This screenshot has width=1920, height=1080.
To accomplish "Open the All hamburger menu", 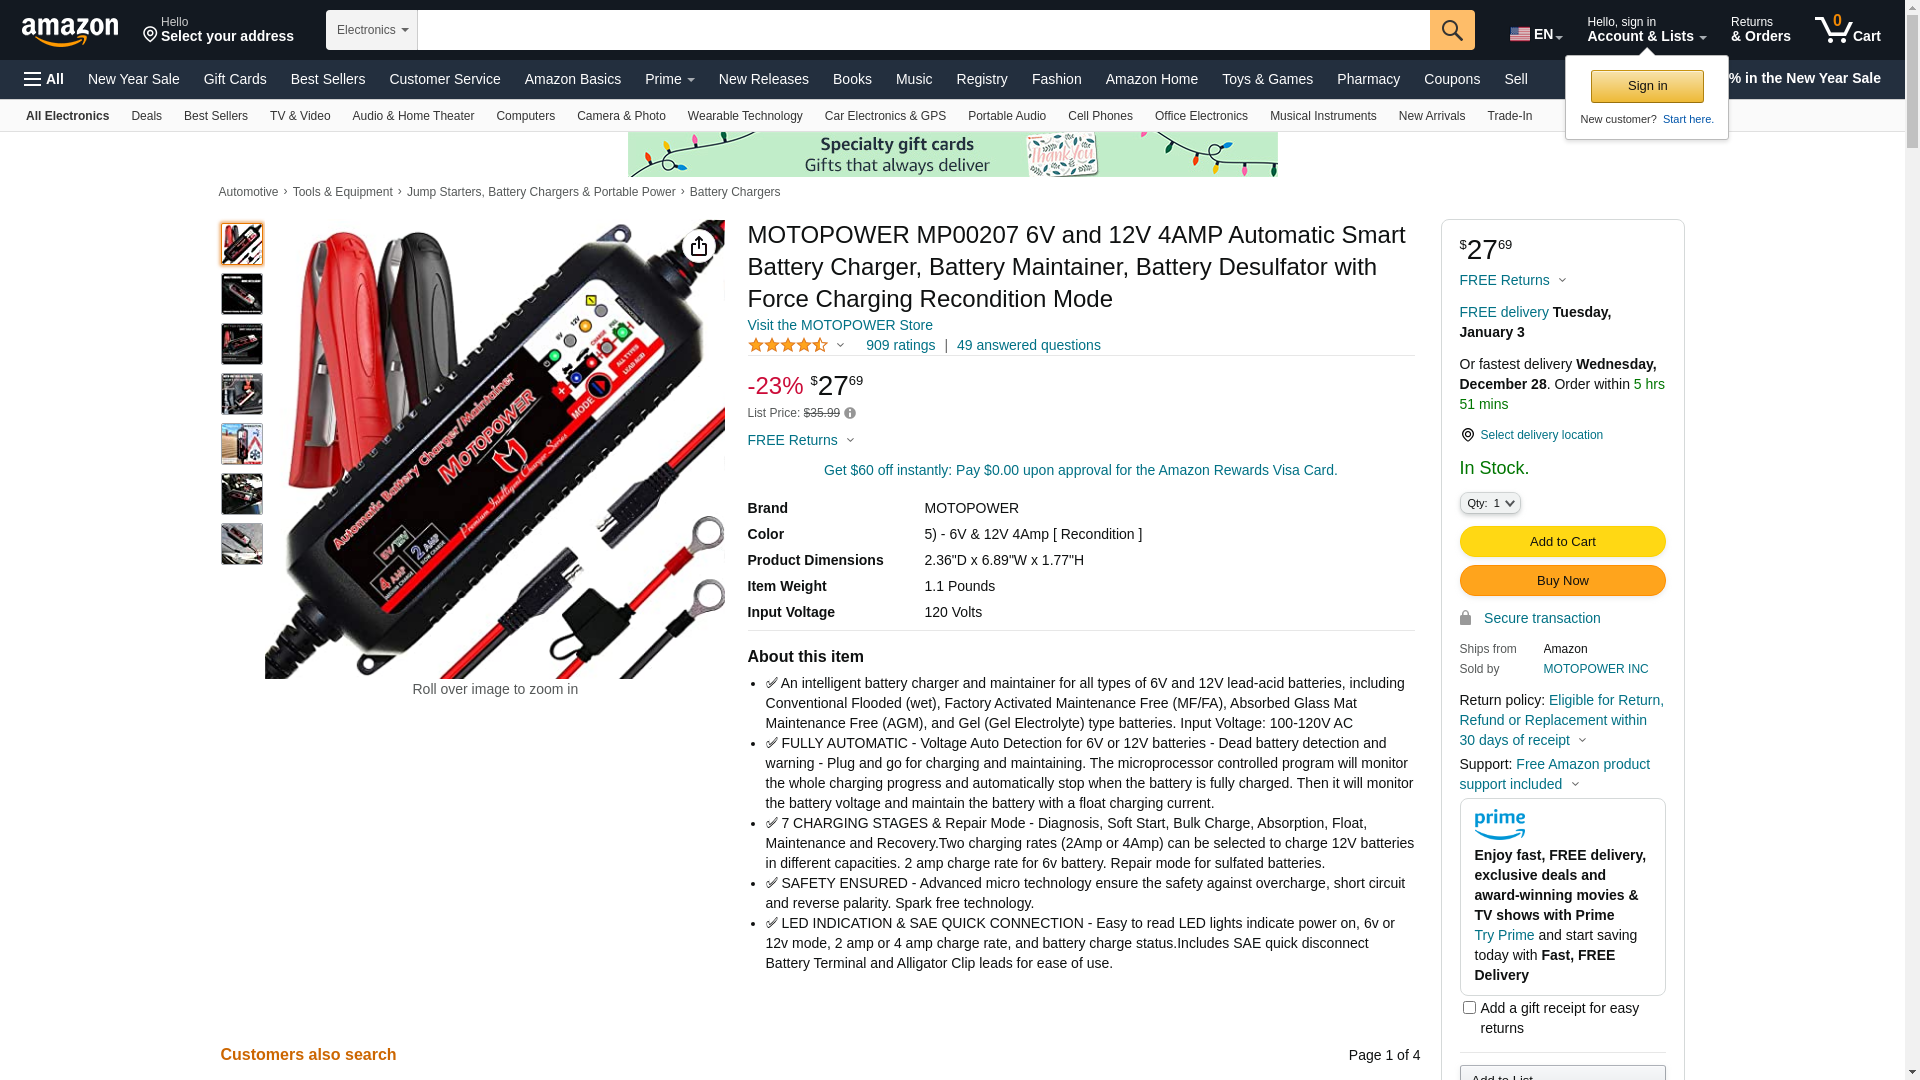I will click(44, 79).
